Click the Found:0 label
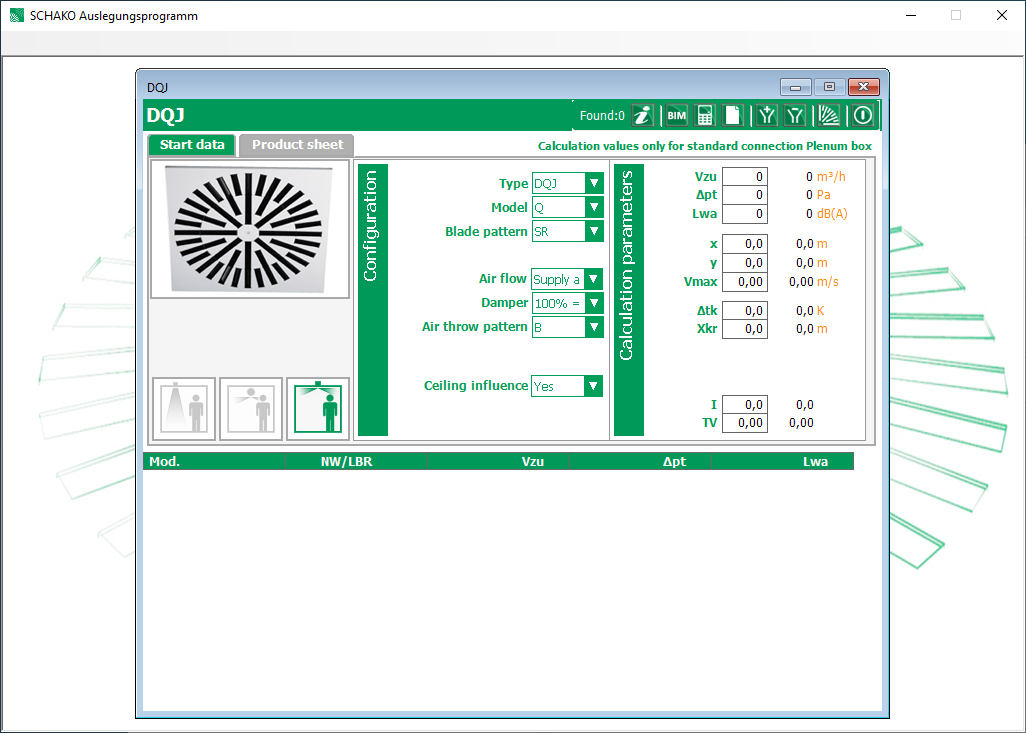The width and height of the screenshot is (1026, 733). pos(602,116)
